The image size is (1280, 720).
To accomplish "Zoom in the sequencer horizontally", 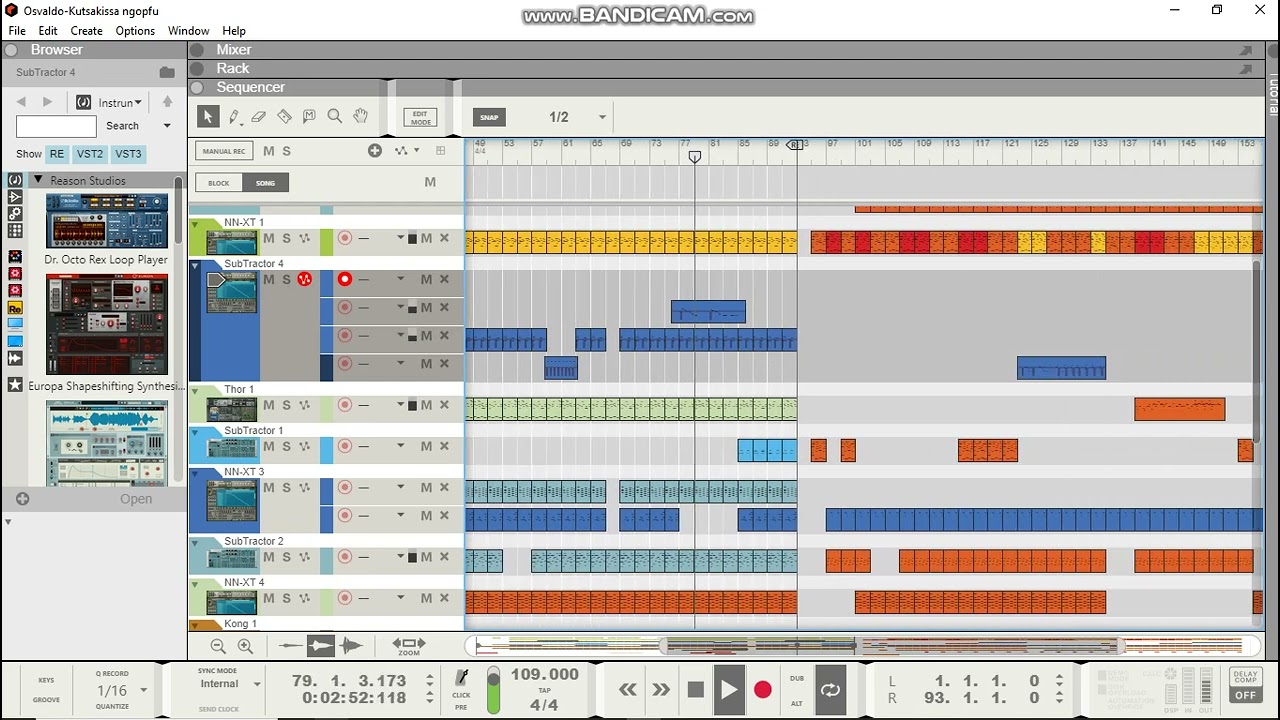I will click(245, 646).
